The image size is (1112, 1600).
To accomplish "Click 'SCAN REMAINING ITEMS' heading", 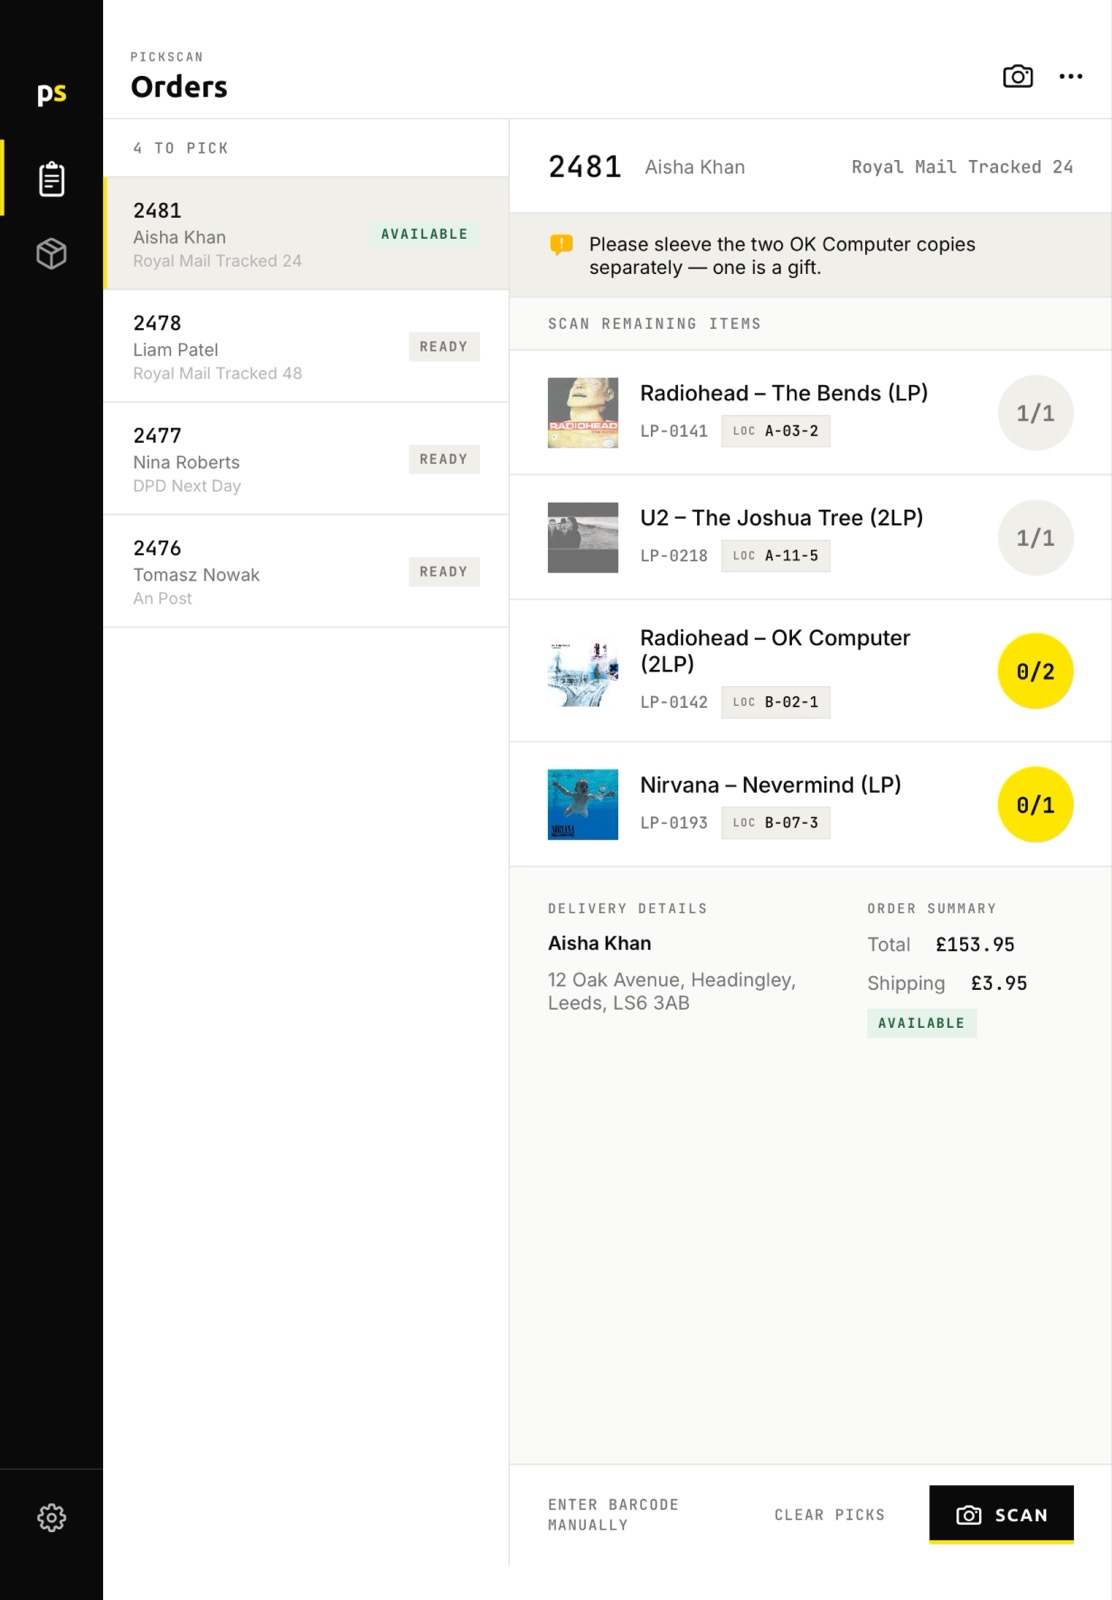I will tap(654, 324).
